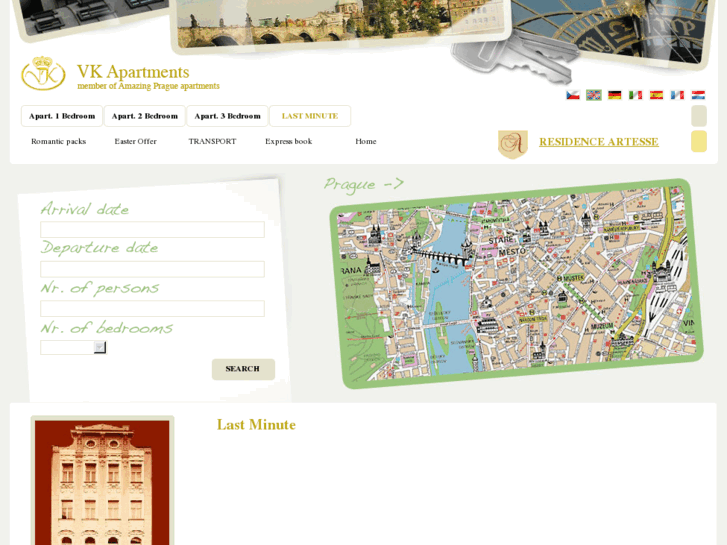This screenshot has width=727, height=545.
Task: Click the "member of Amazing Prague apartments" text
Action: coord(148,86)
